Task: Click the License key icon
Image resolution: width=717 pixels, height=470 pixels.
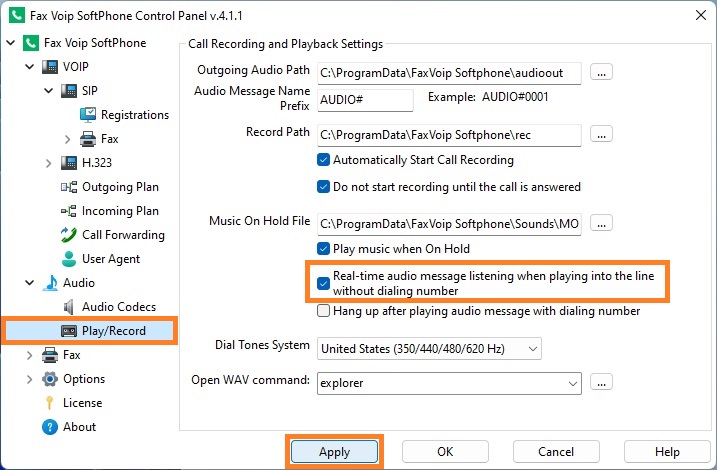Action: 50,403
